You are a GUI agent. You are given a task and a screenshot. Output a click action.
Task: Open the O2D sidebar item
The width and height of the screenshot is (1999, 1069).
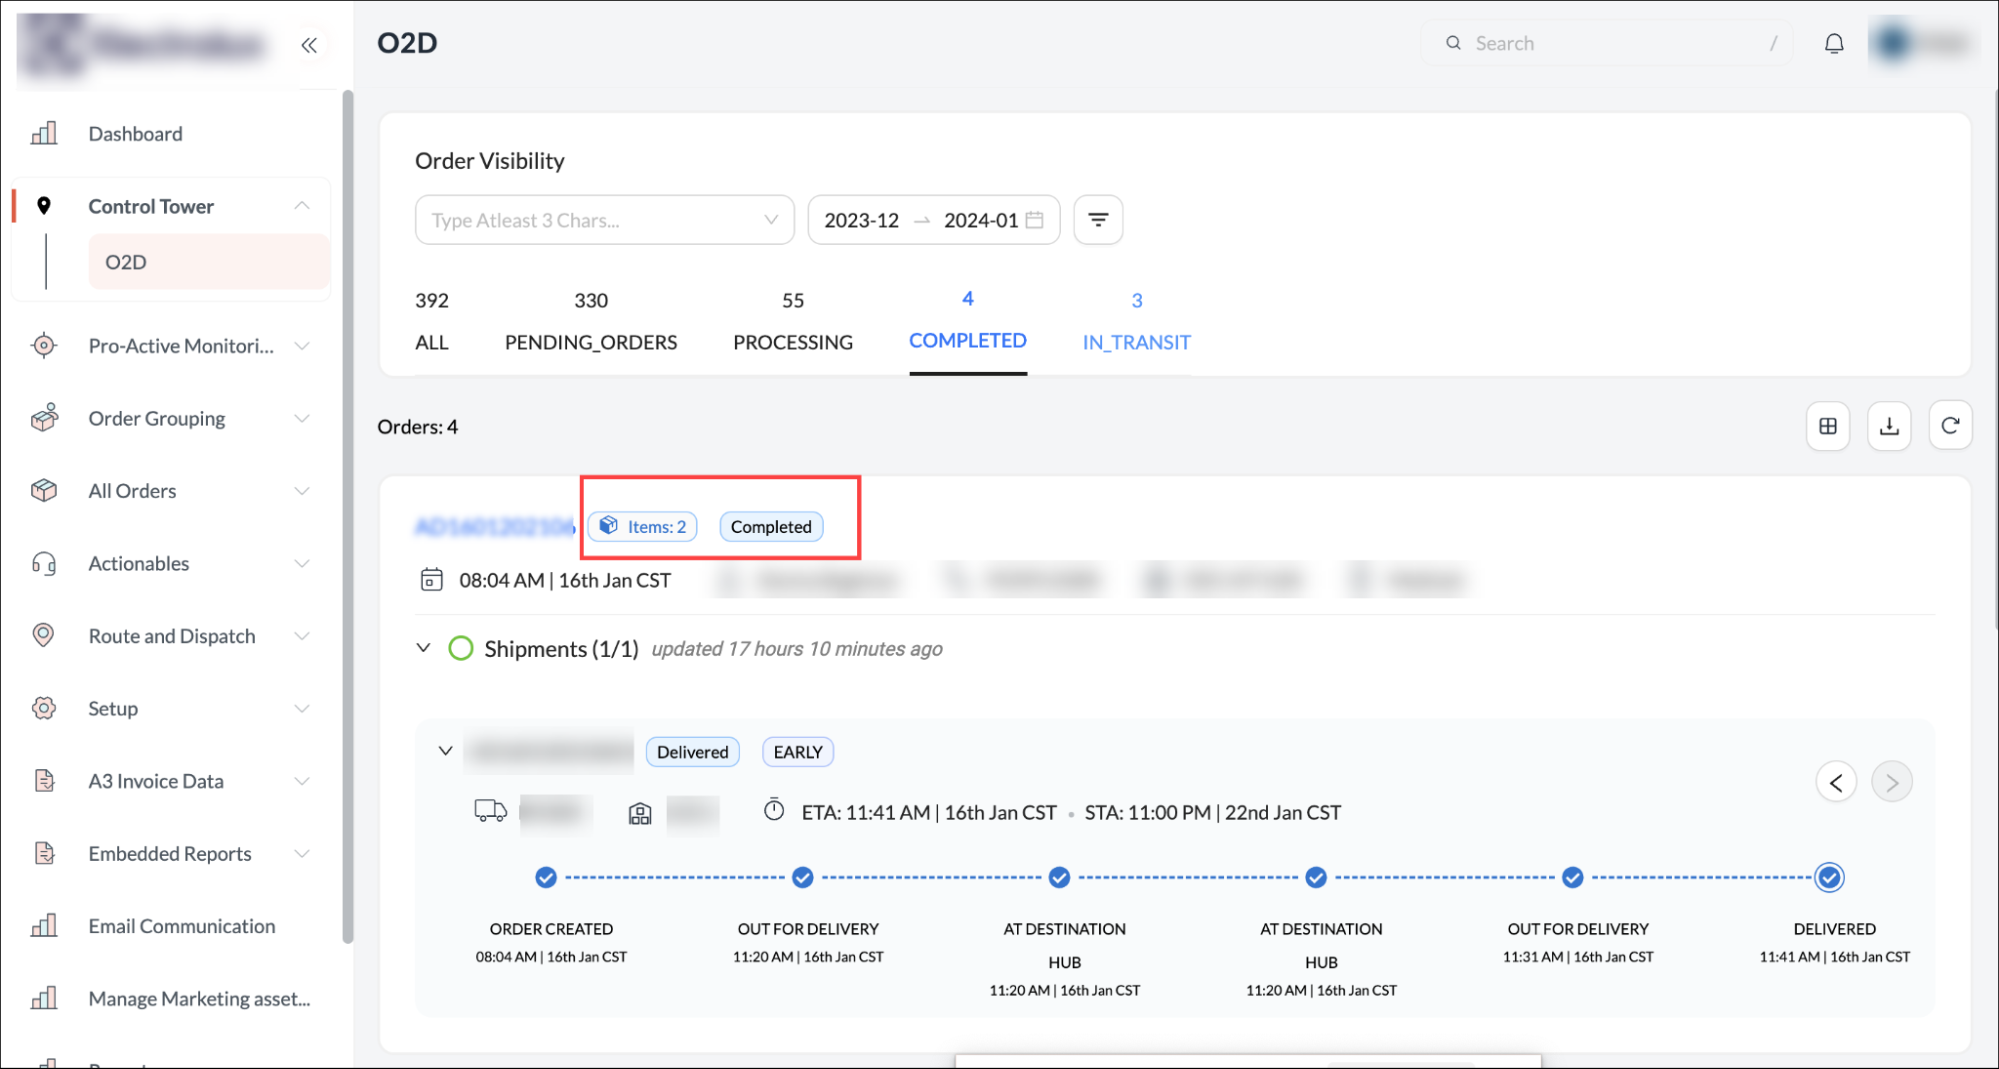(209, 262)
